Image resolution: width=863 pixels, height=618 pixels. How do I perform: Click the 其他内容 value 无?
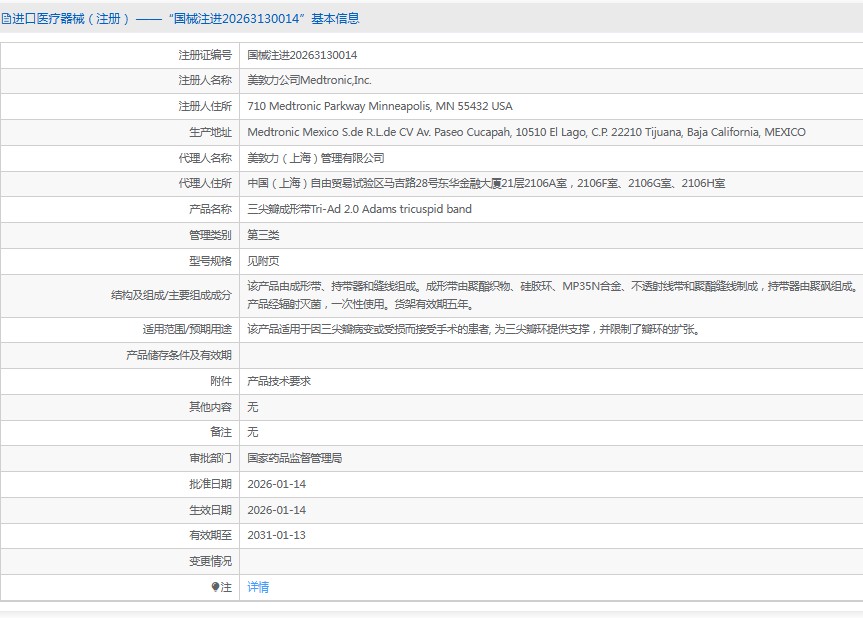(x=253, y=407)
